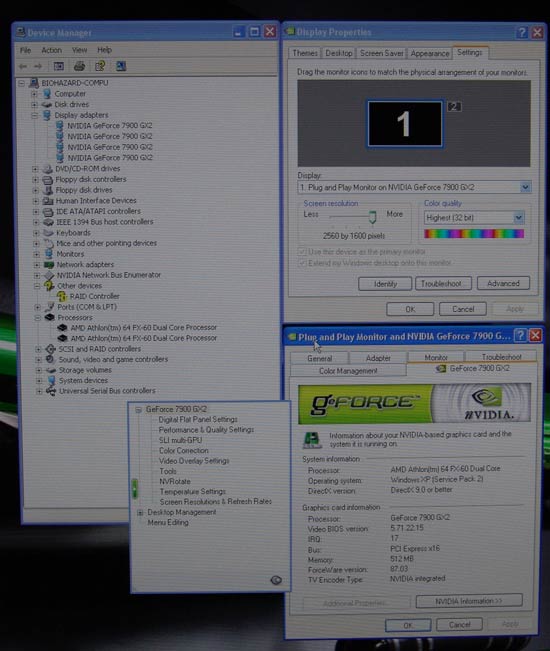This screenshot has width=550, height=651.
Task: Switch to the Adapter tab
Action: pyautogui.click(x=378, y=358)
